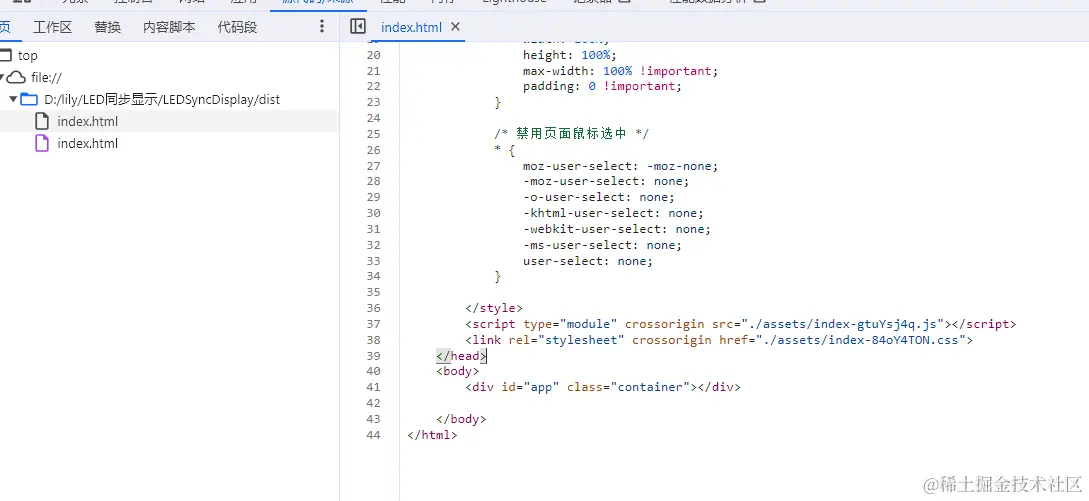Switch to the 工作区 tab

53,27
